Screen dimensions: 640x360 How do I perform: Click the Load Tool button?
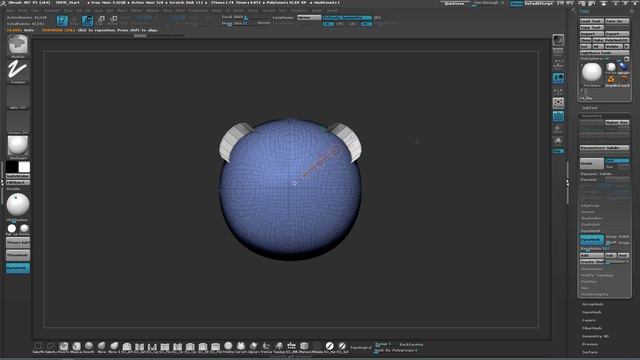[591, 21]
